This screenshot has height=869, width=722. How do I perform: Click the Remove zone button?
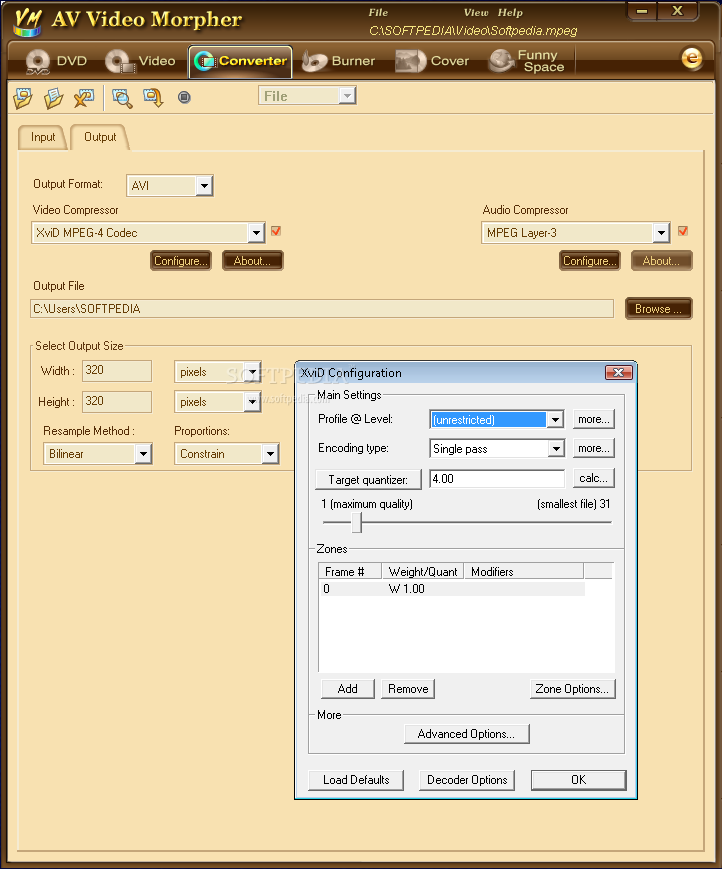(x=408, y=689)
